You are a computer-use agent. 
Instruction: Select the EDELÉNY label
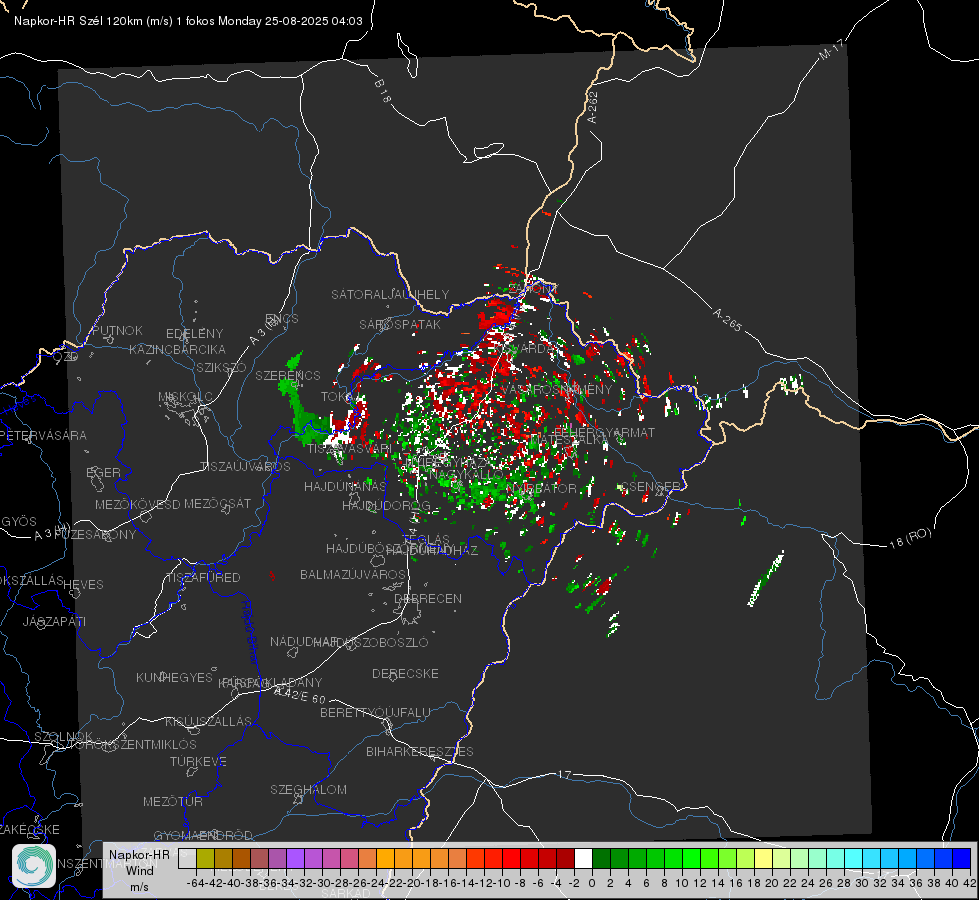(194, 334)
